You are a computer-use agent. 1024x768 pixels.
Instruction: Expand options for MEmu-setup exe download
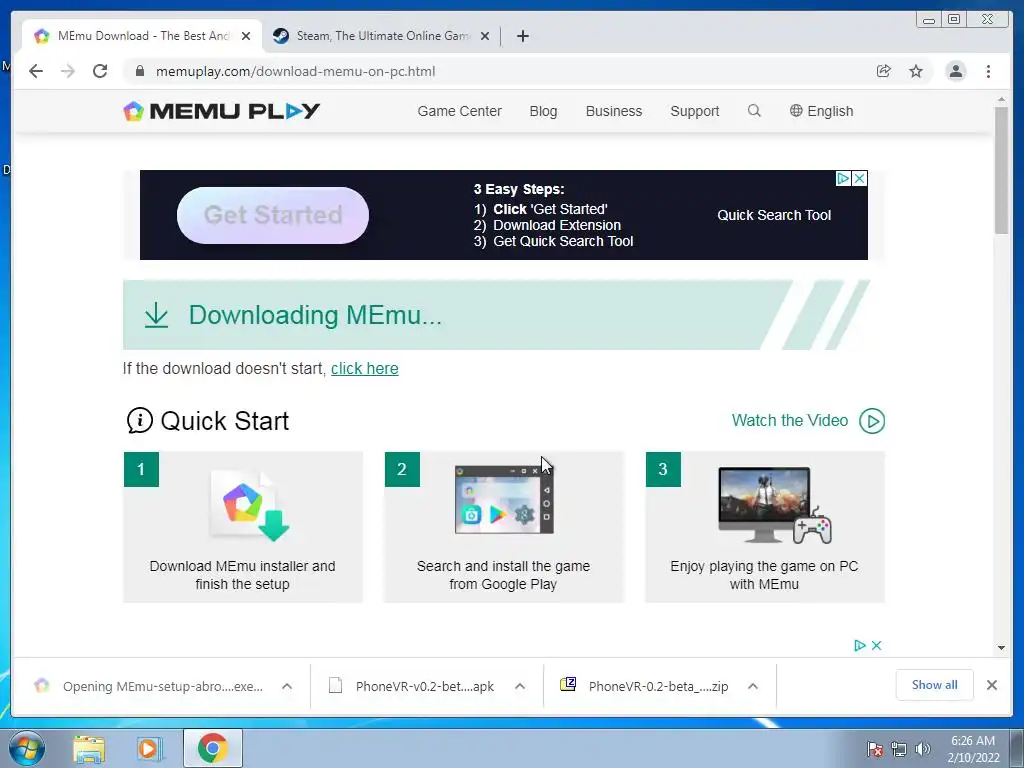[x=287, y=686]
